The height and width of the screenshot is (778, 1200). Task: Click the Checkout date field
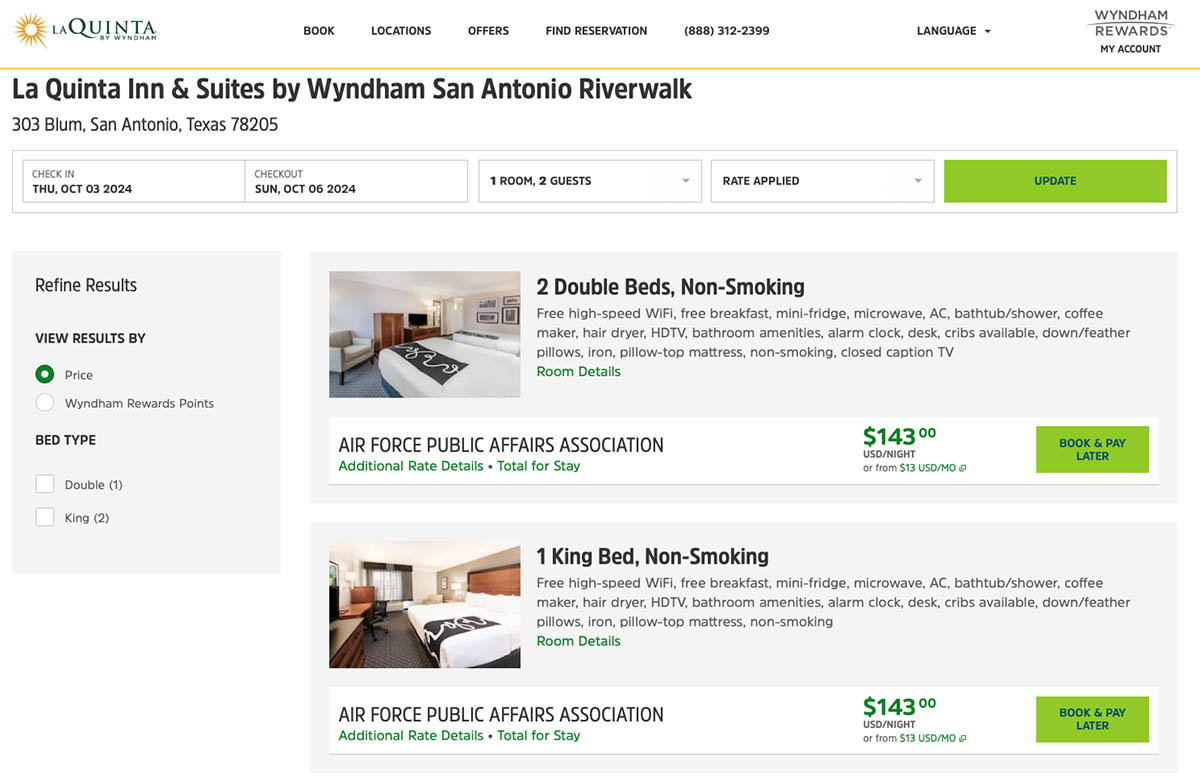point(356,181)
